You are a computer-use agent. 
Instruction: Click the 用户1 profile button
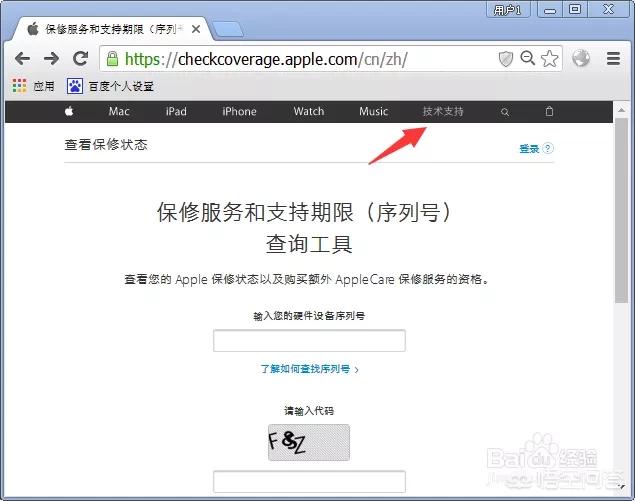pyautogui.click(x=508, y=10)
